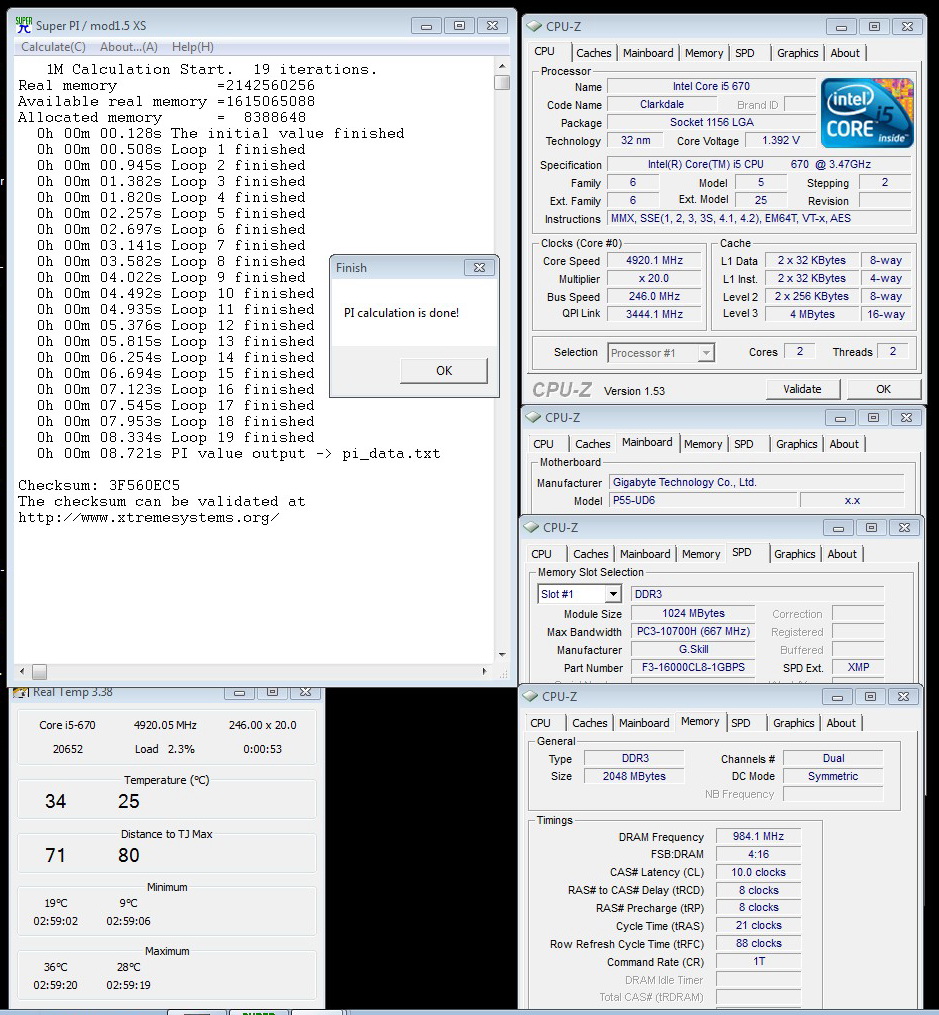
Task: Click the Super PI vertical scroll thumb
Action: [x=502, y=82]
